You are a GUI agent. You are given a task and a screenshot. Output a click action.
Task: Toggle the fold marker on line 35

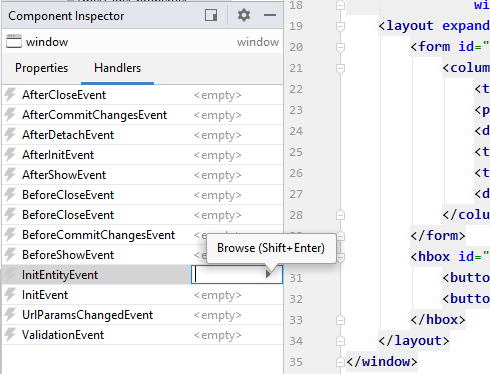tap(340, 362)
